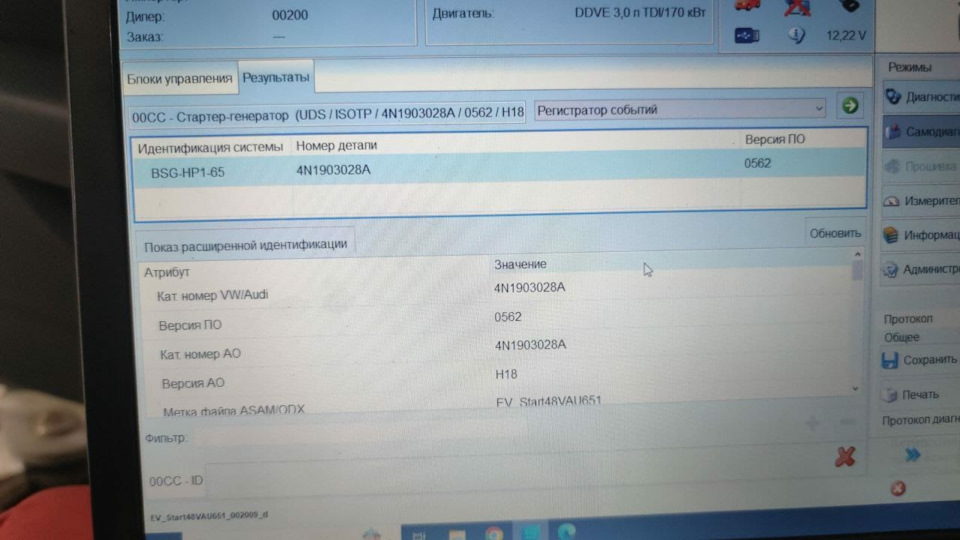The image size is (960, 540).
Task: Click the Печать printer icon
Action: tap(890, 395)
